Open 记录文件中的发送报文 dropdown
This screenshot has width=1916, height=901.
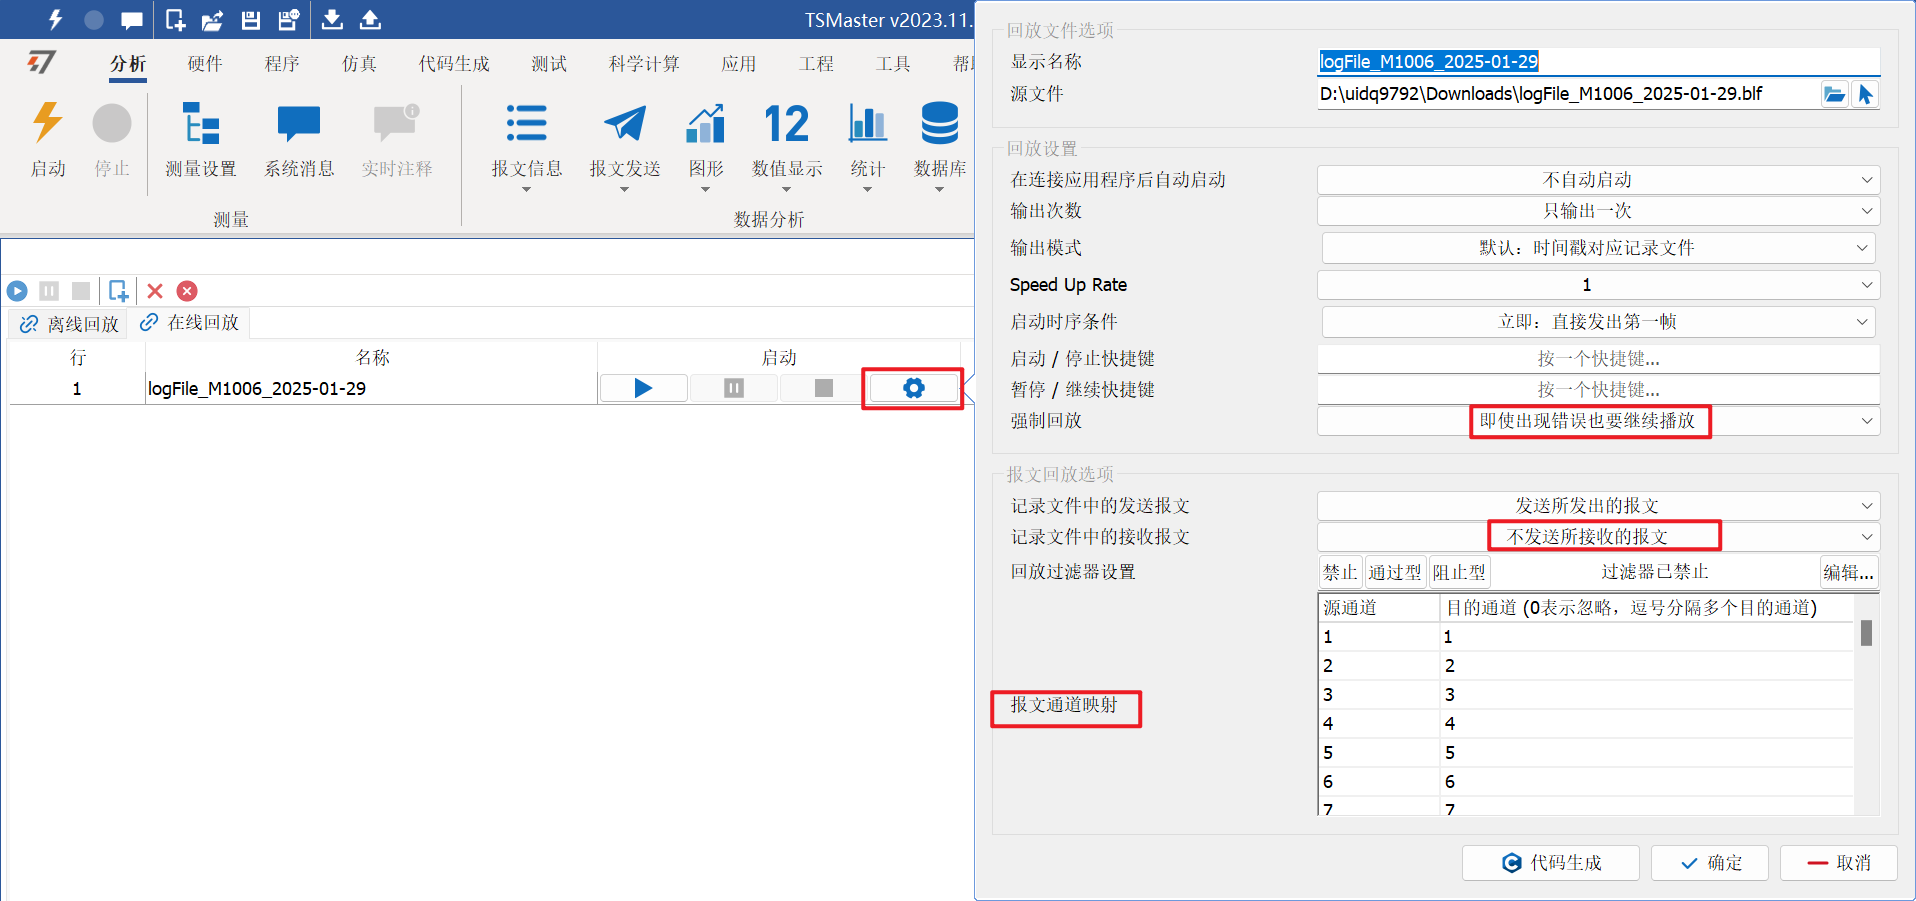pyautogui.click(x=1598, y=506)
